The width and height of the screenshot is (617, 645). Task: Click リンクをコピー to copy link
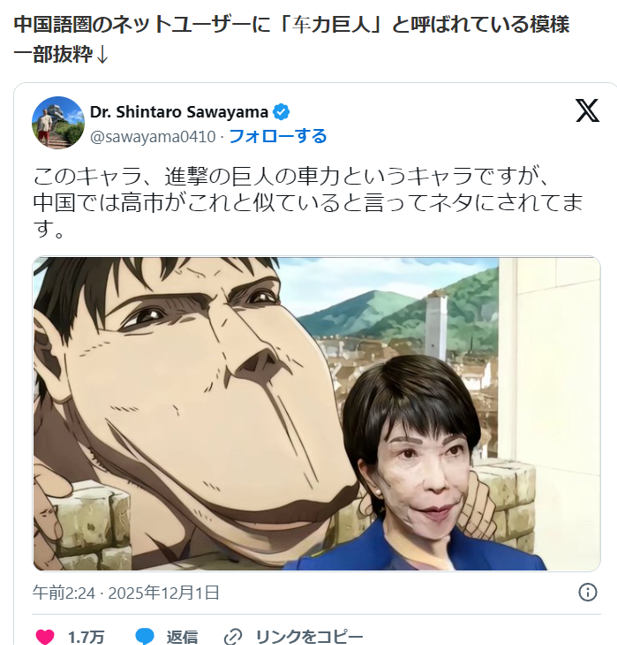pos(309,637)
